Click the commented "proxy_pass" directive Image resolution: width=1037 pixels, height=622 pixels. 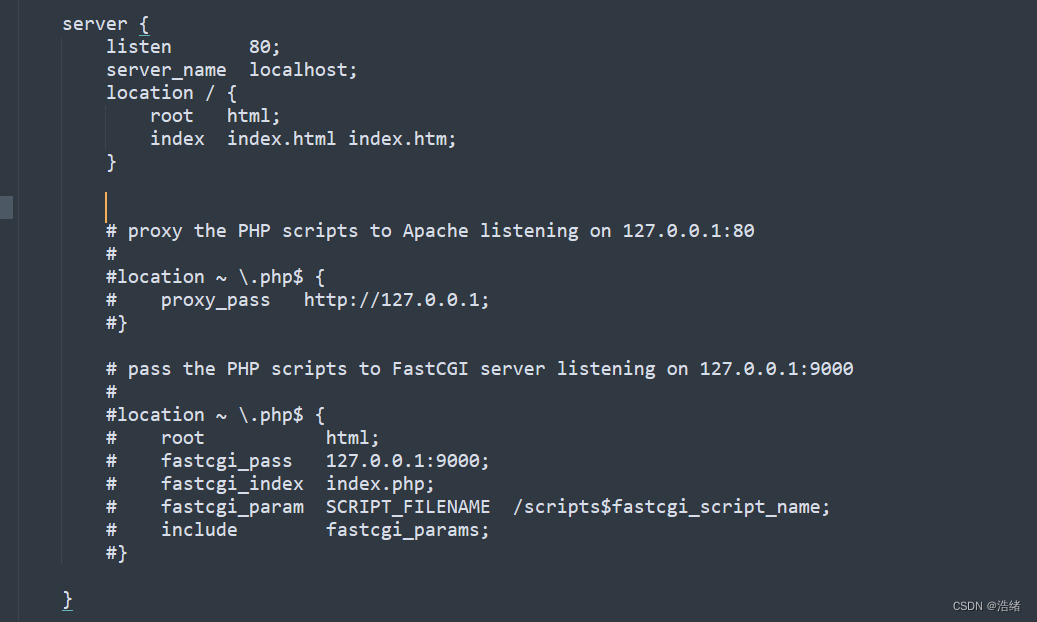click(x=215, y=300)
